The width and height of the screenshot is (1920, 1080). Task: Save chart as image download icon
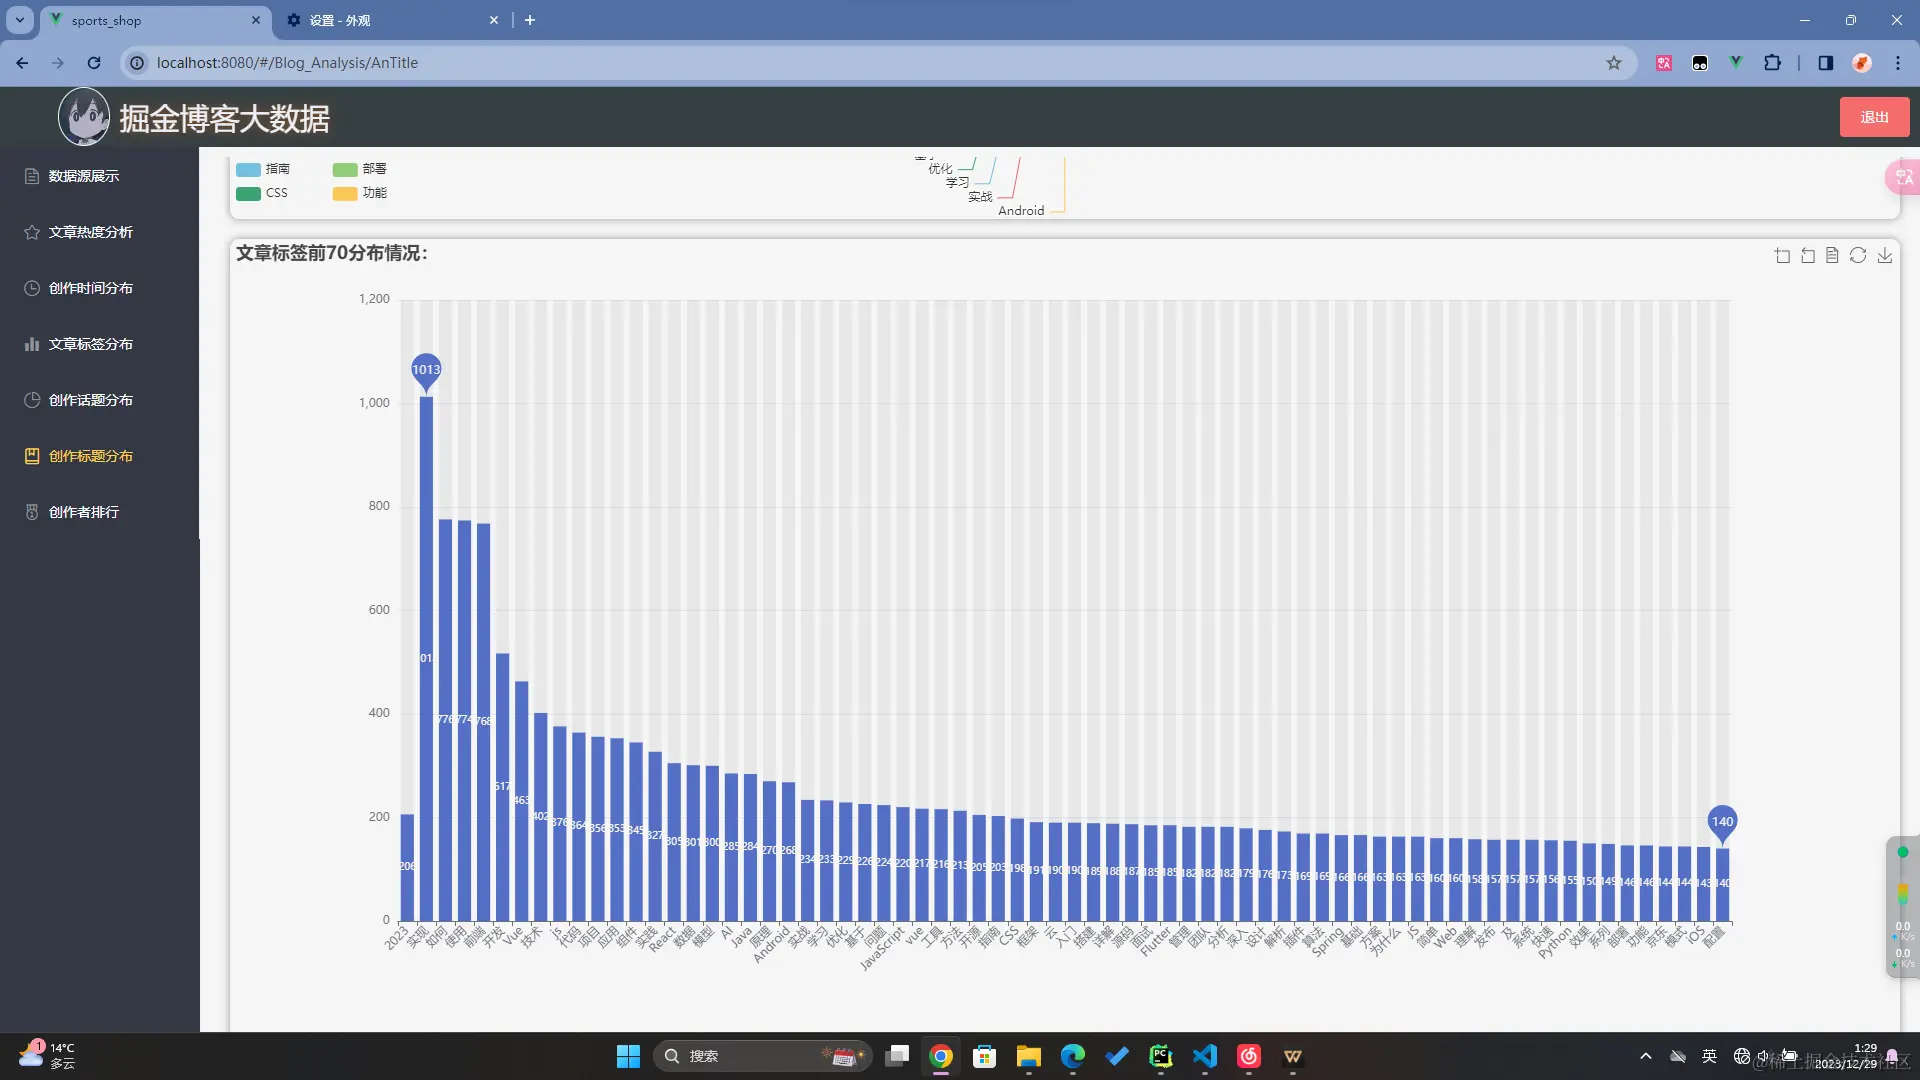1884,256
